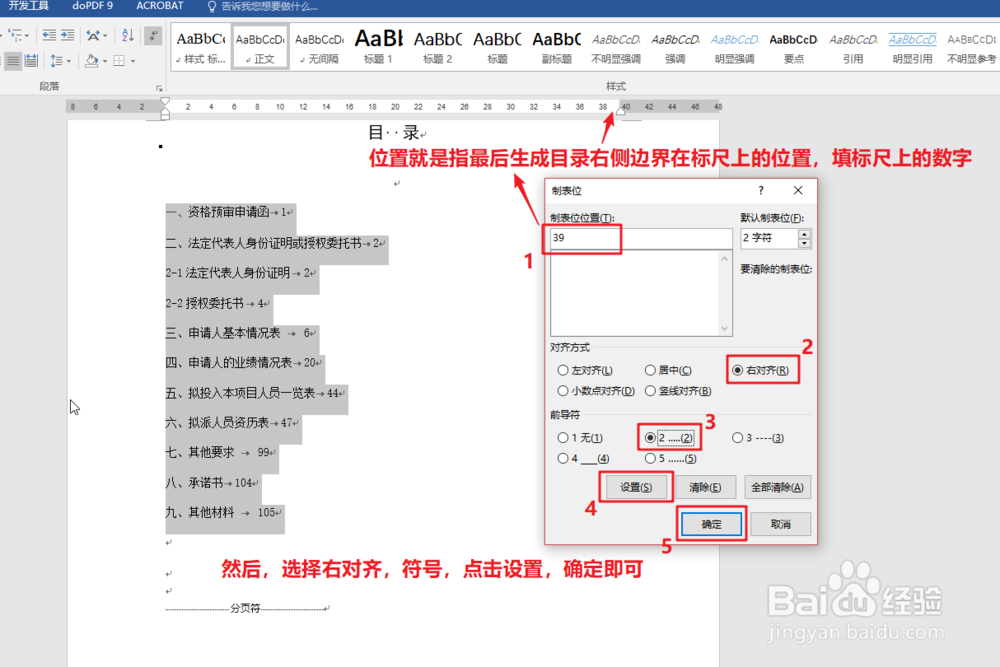Open the Borders dropdown arrow

tap(133, 60)
